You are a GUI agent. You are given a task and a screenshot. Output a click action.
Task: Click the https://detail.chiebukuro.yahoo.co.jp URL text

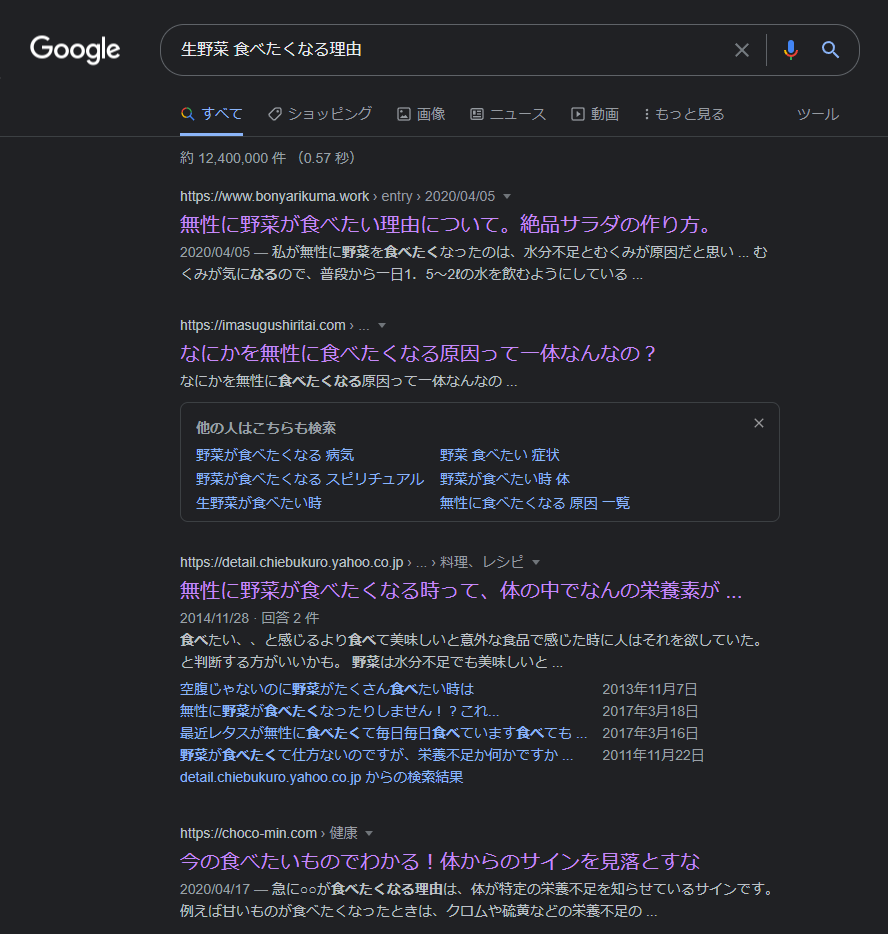[292, 562]
